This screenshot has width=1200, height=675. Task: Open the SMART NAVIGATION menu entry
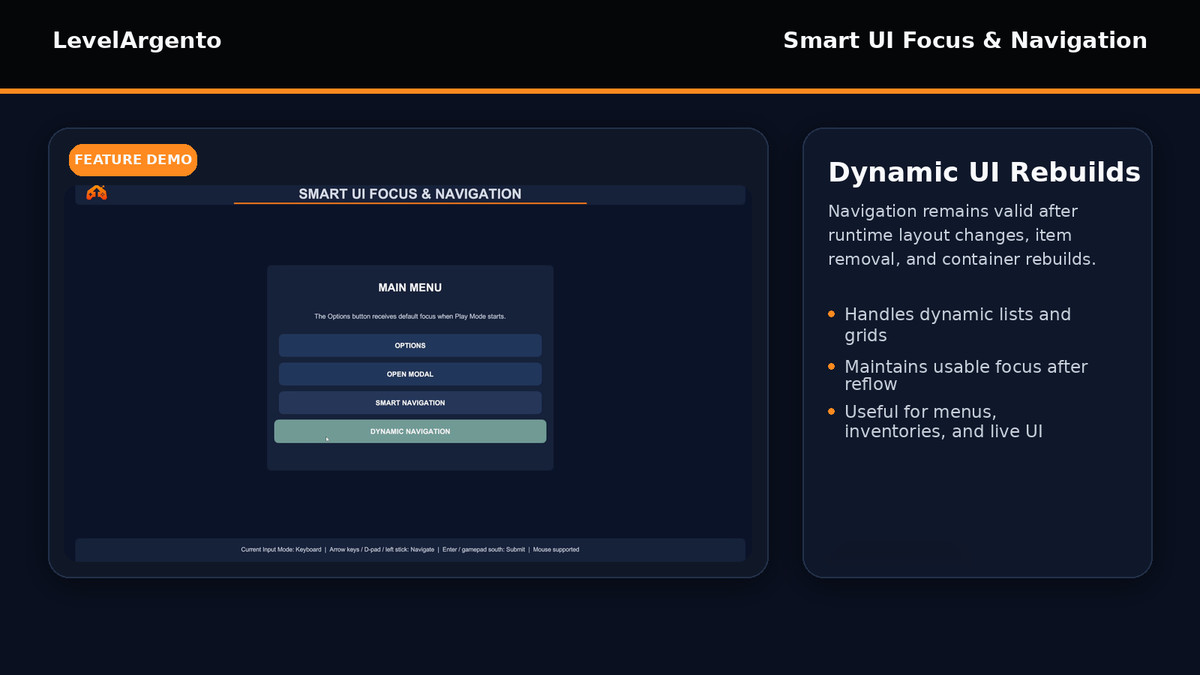(410, 403)
